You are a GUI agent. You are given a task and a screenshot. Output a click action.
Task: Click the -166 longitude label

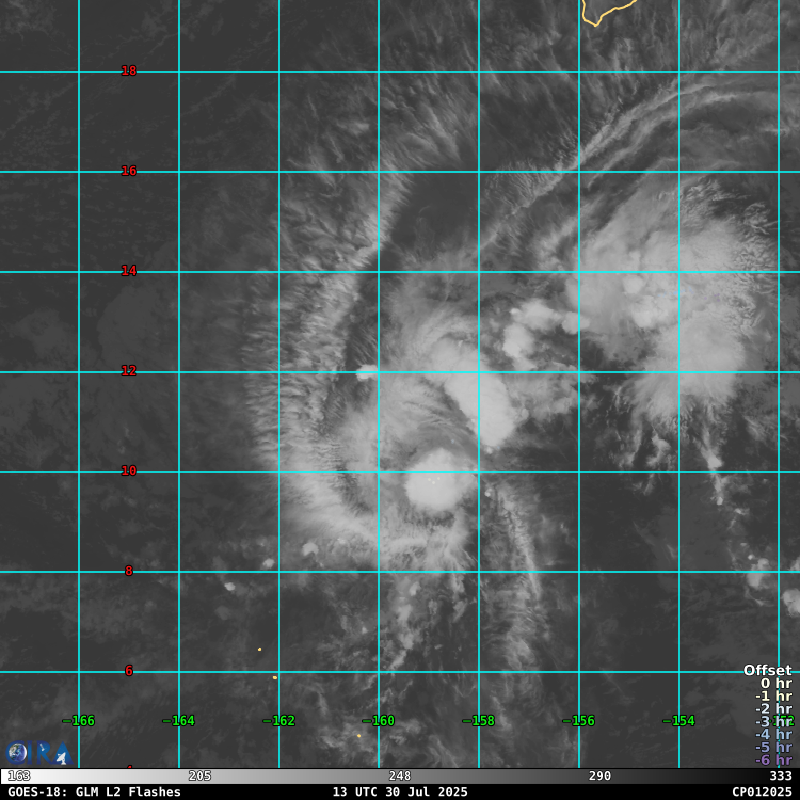coord(79,721)
